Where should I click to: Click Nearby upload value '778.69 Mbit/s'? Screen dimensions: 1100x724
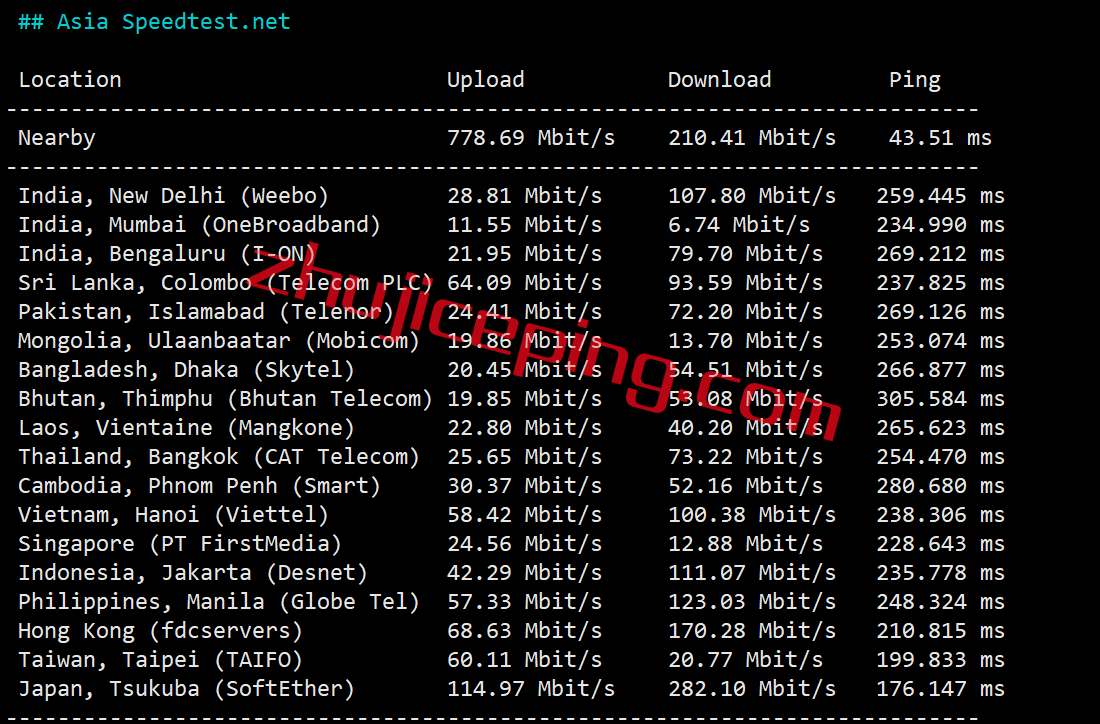[x=531, y=138]
